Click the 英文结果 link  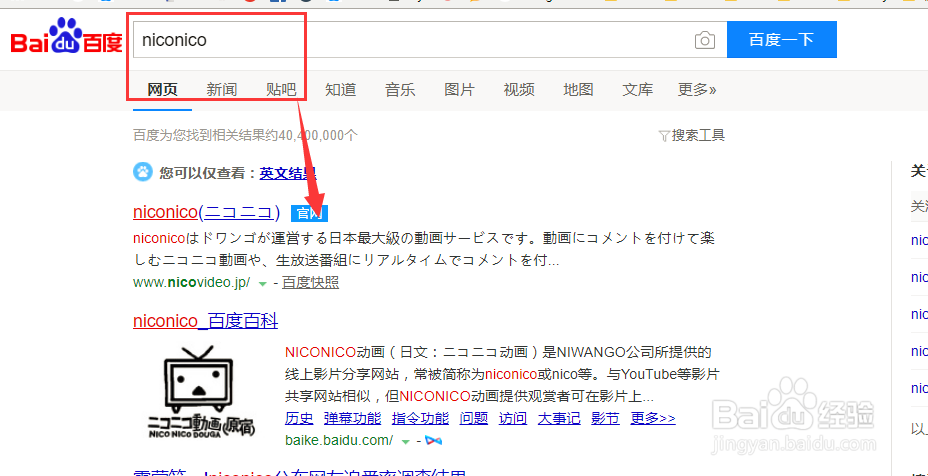click(x=288, y=173)
